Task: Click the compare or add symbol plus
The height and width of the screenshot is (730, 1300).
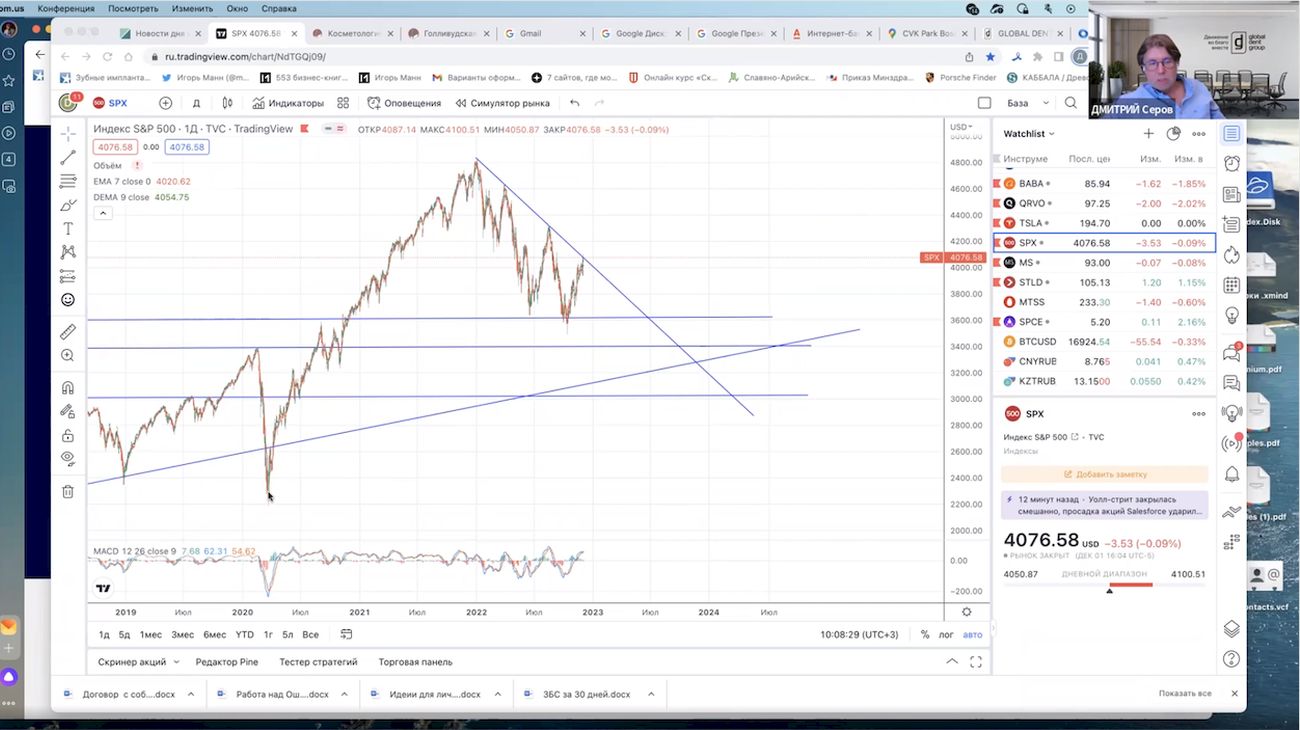Action: [165, 103]
